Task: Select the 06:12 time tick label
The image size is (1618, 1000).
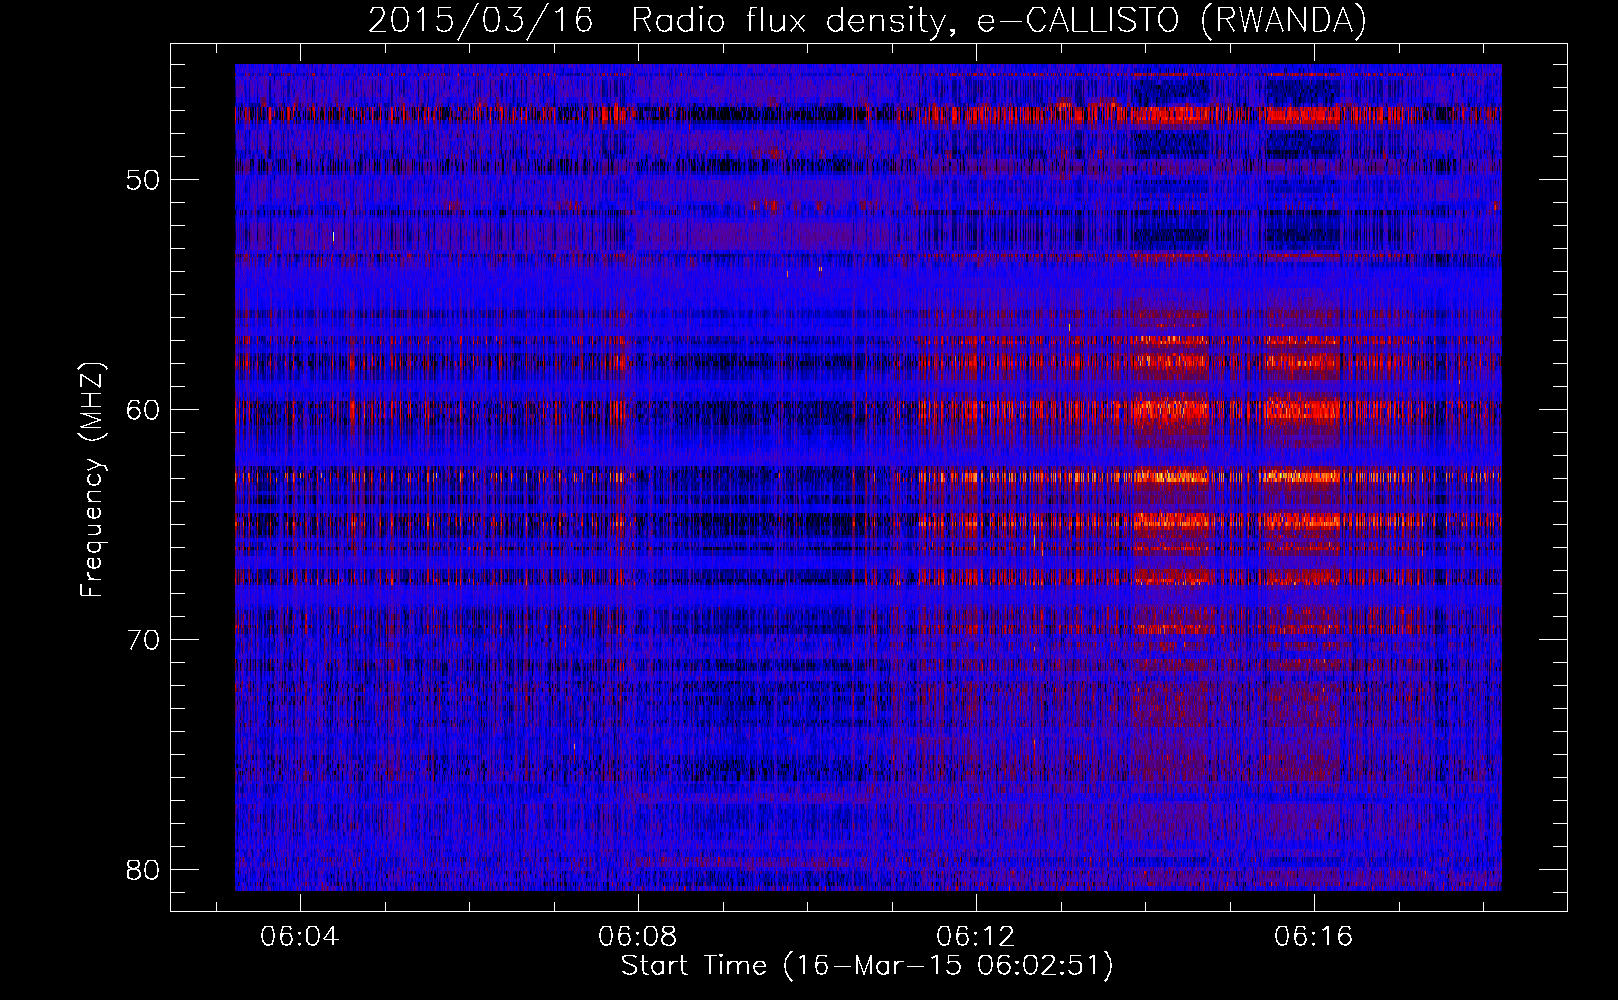Action: pyautogui.click(x=976, y=937)
